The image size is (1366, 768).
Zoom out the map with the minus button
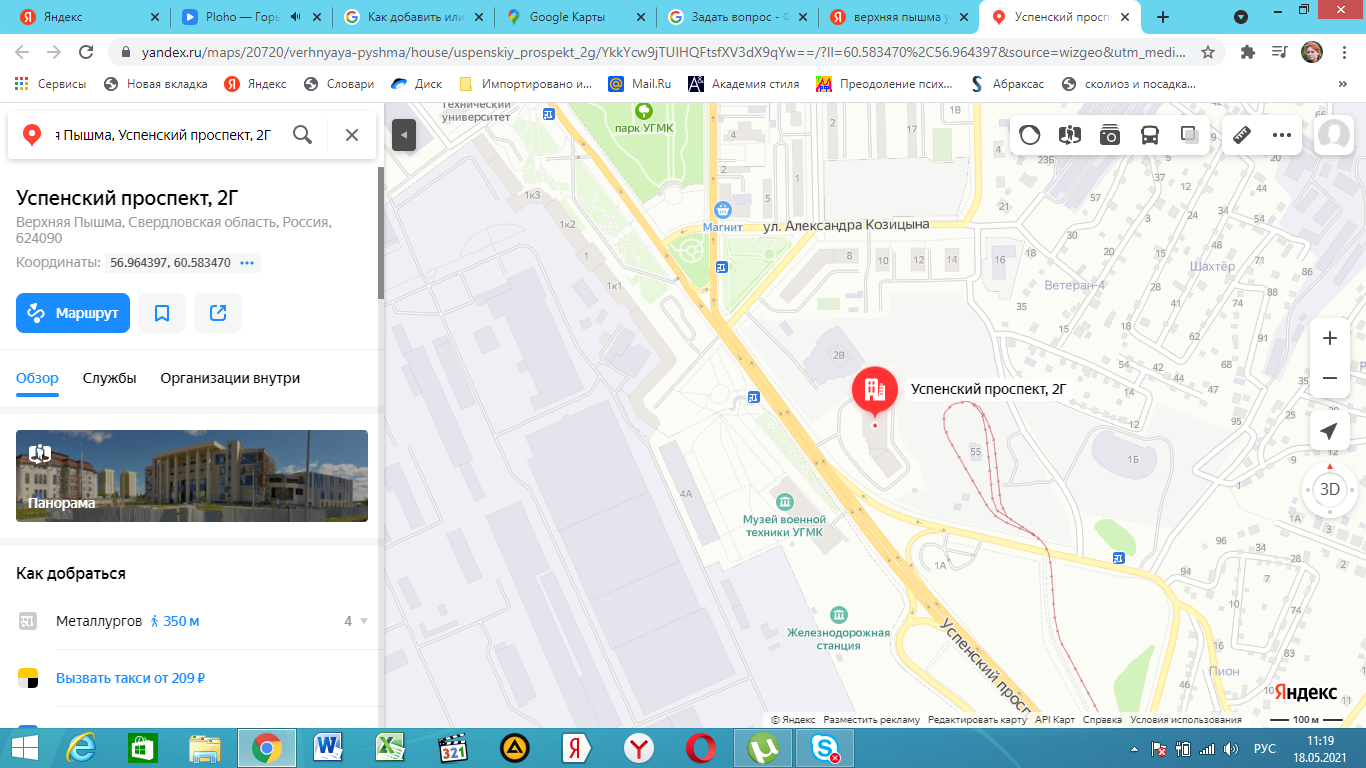(x=1330, y=378)
